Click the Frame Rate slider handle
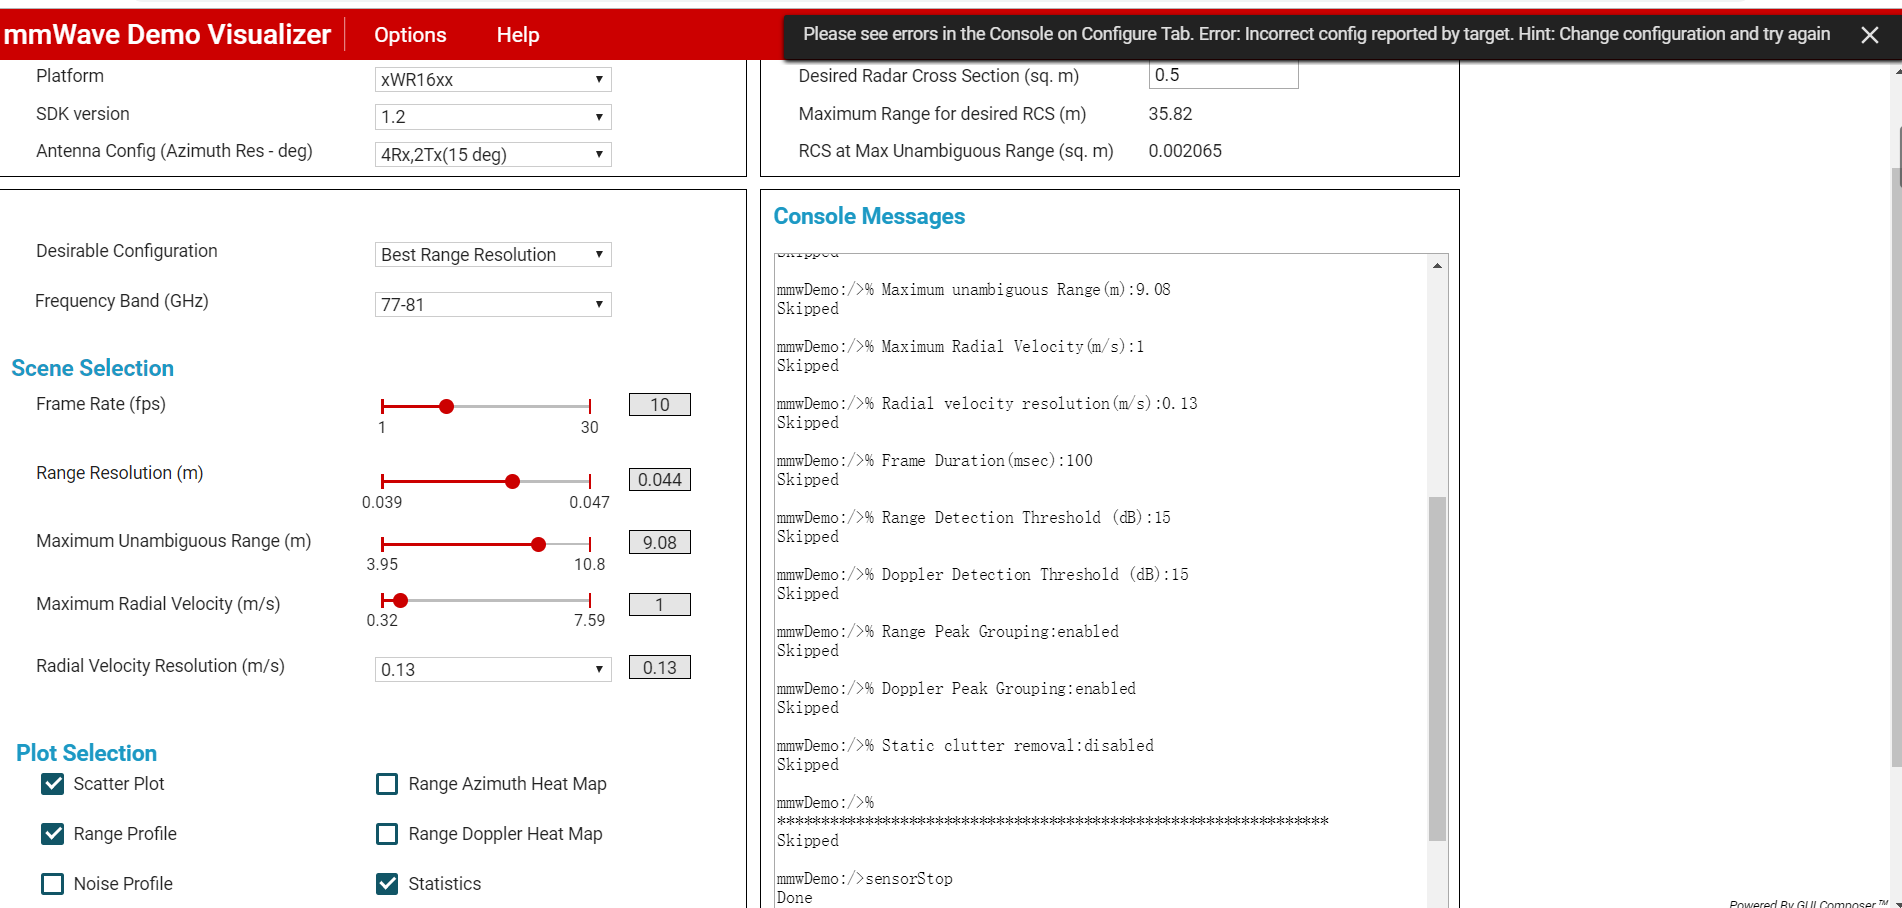Viewport: 1902px width, 908px height. coord(447,406)
